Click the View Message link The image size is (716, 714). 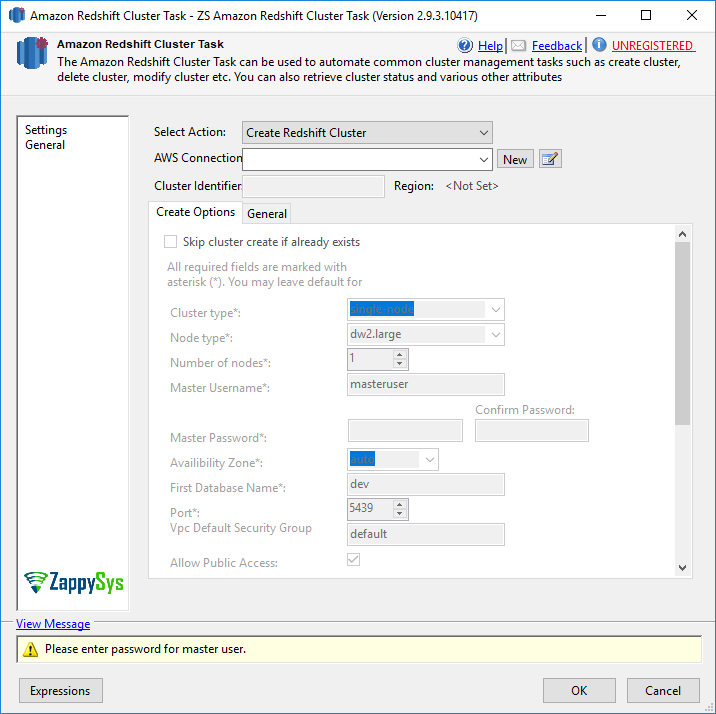click(x=53, y=624)
